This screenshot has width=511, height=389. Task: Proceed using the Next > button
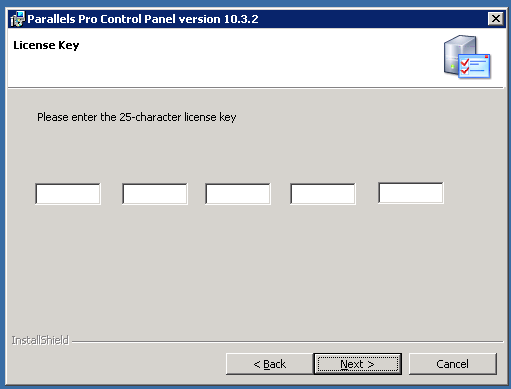(357, 364)
